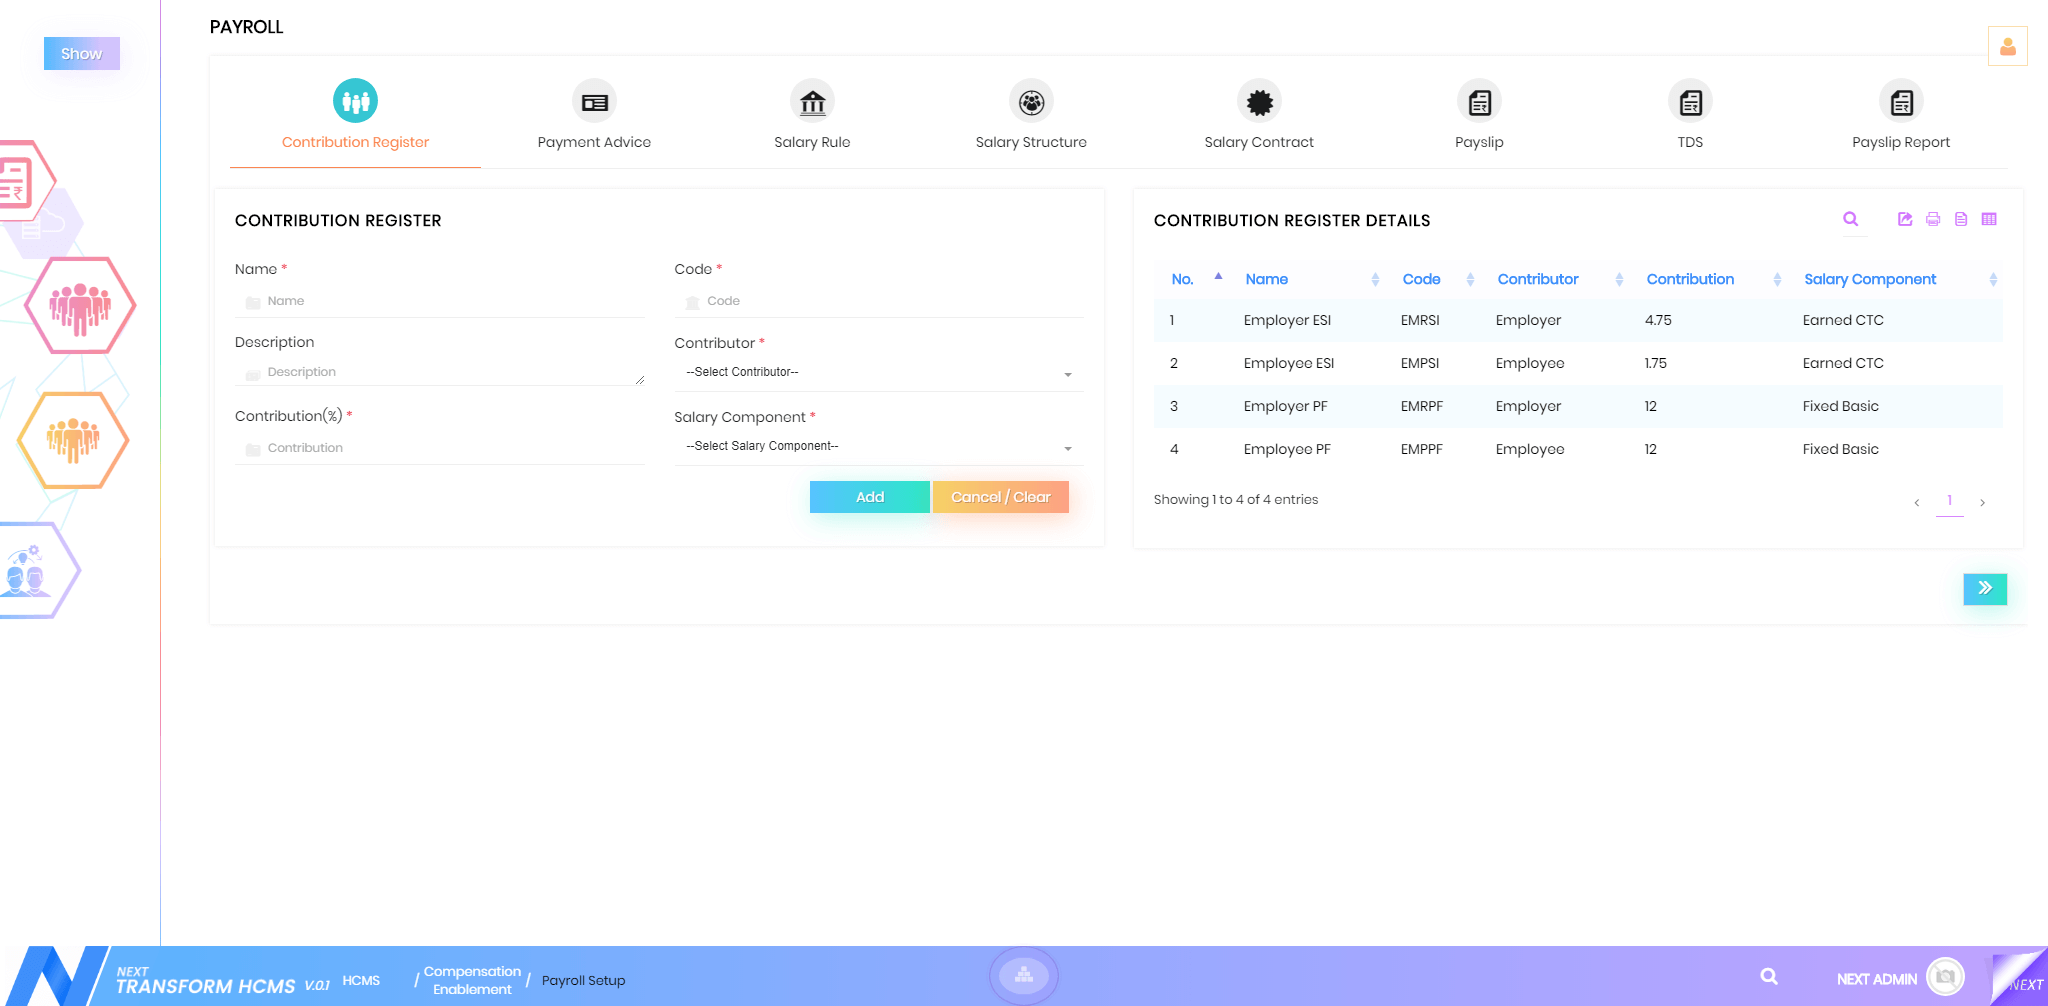Go to the Payment Advice tab
The height and width of the screenshot is (1006, 2048).
click(594, 116)
